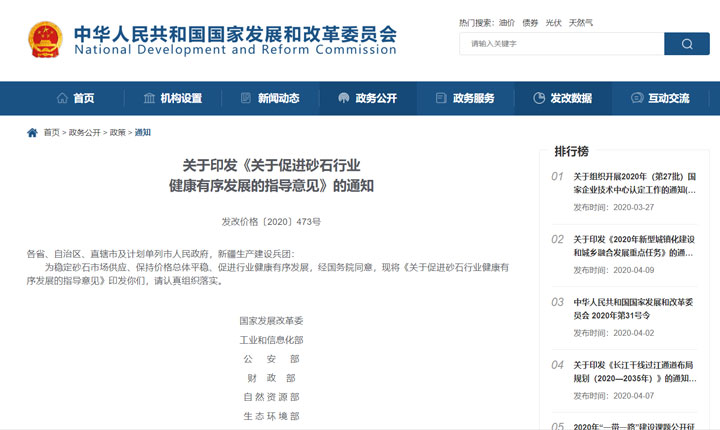
Task: Click 政策 in the breadcrumb path
Action: [118, 132]
